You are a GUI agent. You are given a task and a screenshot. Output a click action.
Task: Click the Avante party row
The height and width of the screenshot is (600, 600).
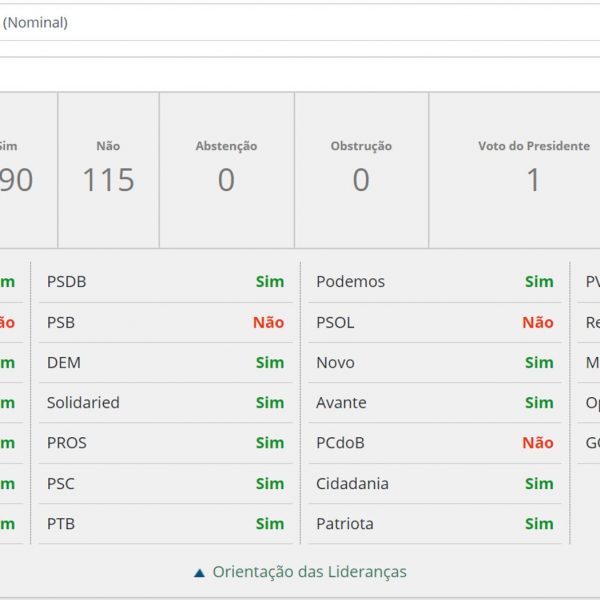point(434,403)
